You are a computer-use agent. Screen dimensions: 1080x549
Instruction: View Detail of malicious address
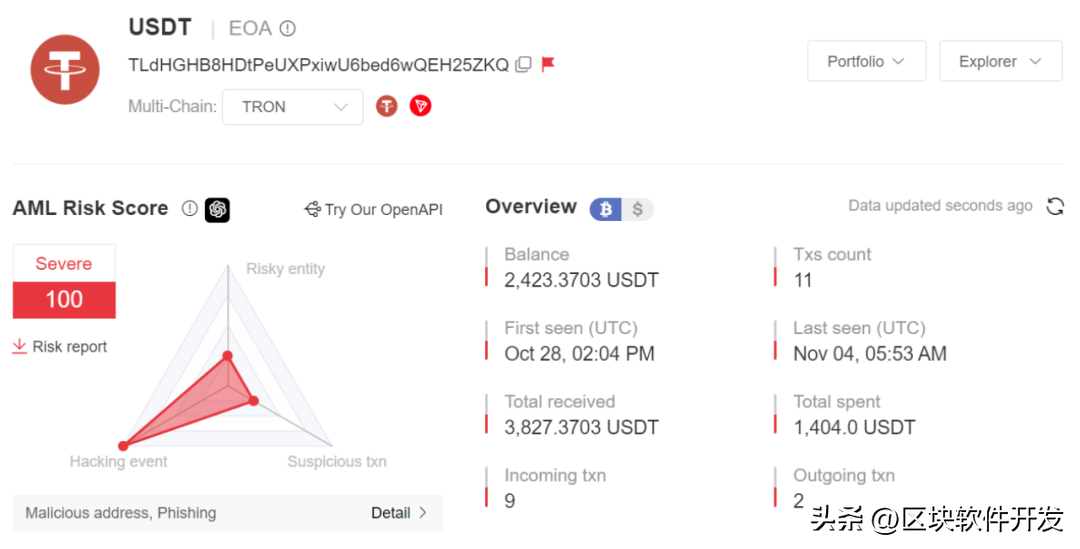click(x=399, y=513)
